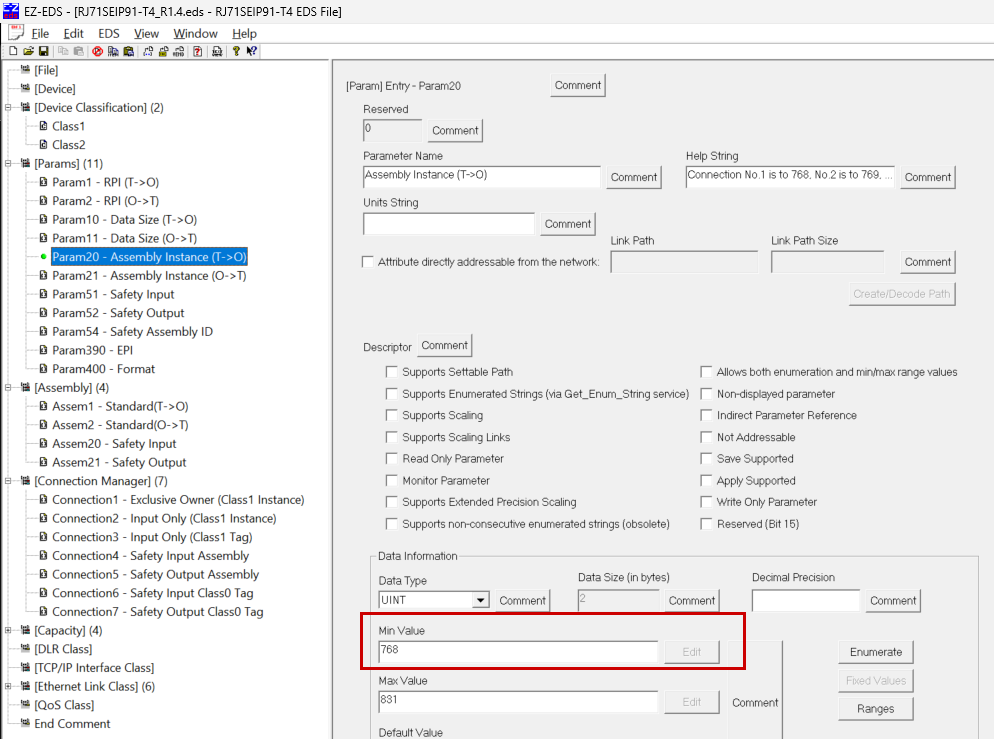This screenshot has height=739, width=994.
Task: Enable Supports Settable Path checkbox
Action: [392, 371]
